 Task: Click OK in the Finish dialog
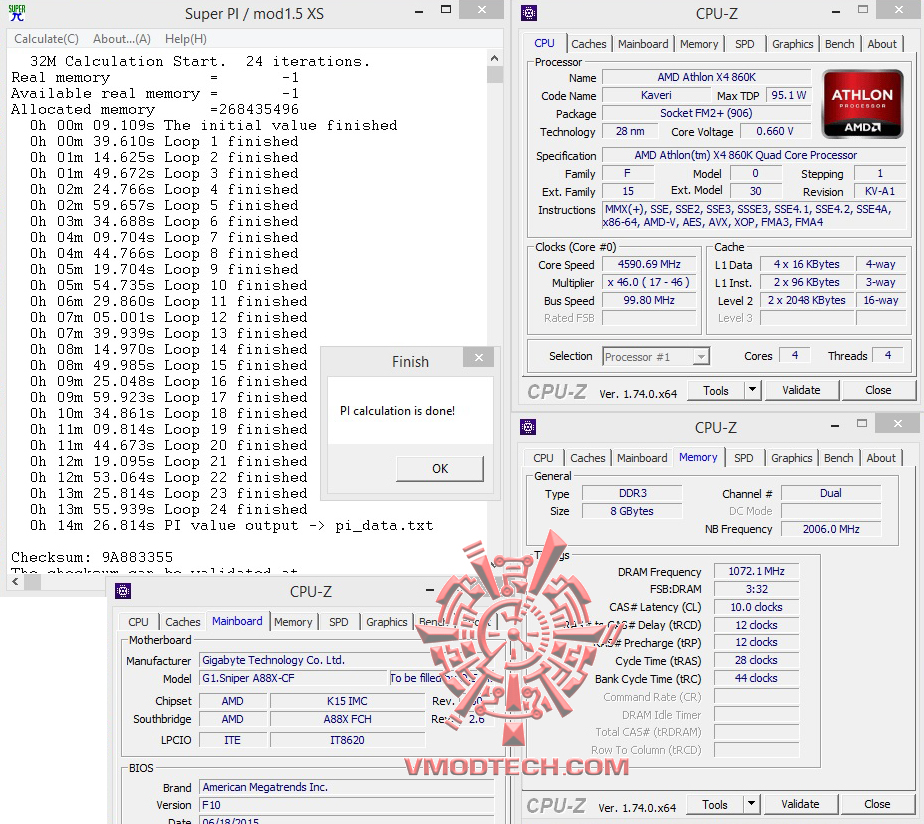(x=440, y=469)
